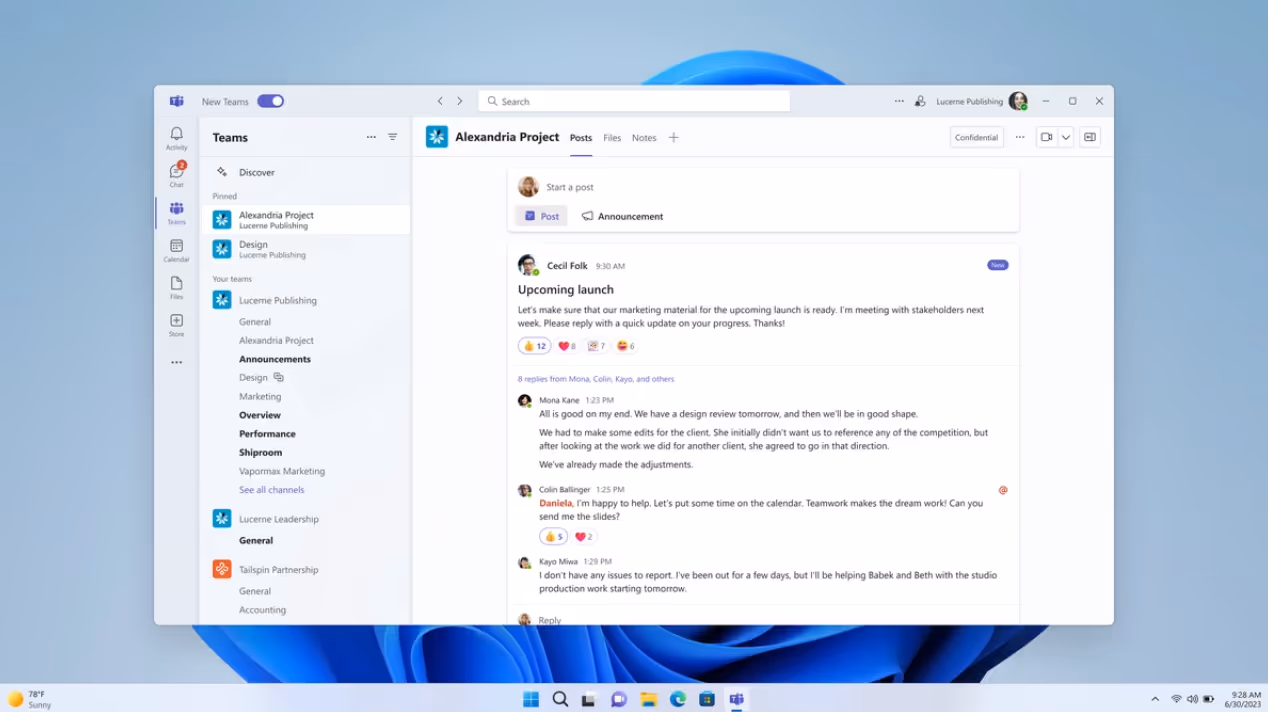Switch to the Notes tab
Screen dimensions: 1268x712
pyautogui.click(x=644, y=138)
